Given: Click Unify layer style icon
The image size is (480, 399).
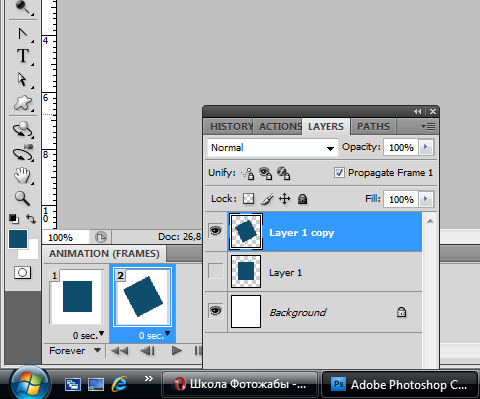Looking at the screenshot, I should click(284, 173).
